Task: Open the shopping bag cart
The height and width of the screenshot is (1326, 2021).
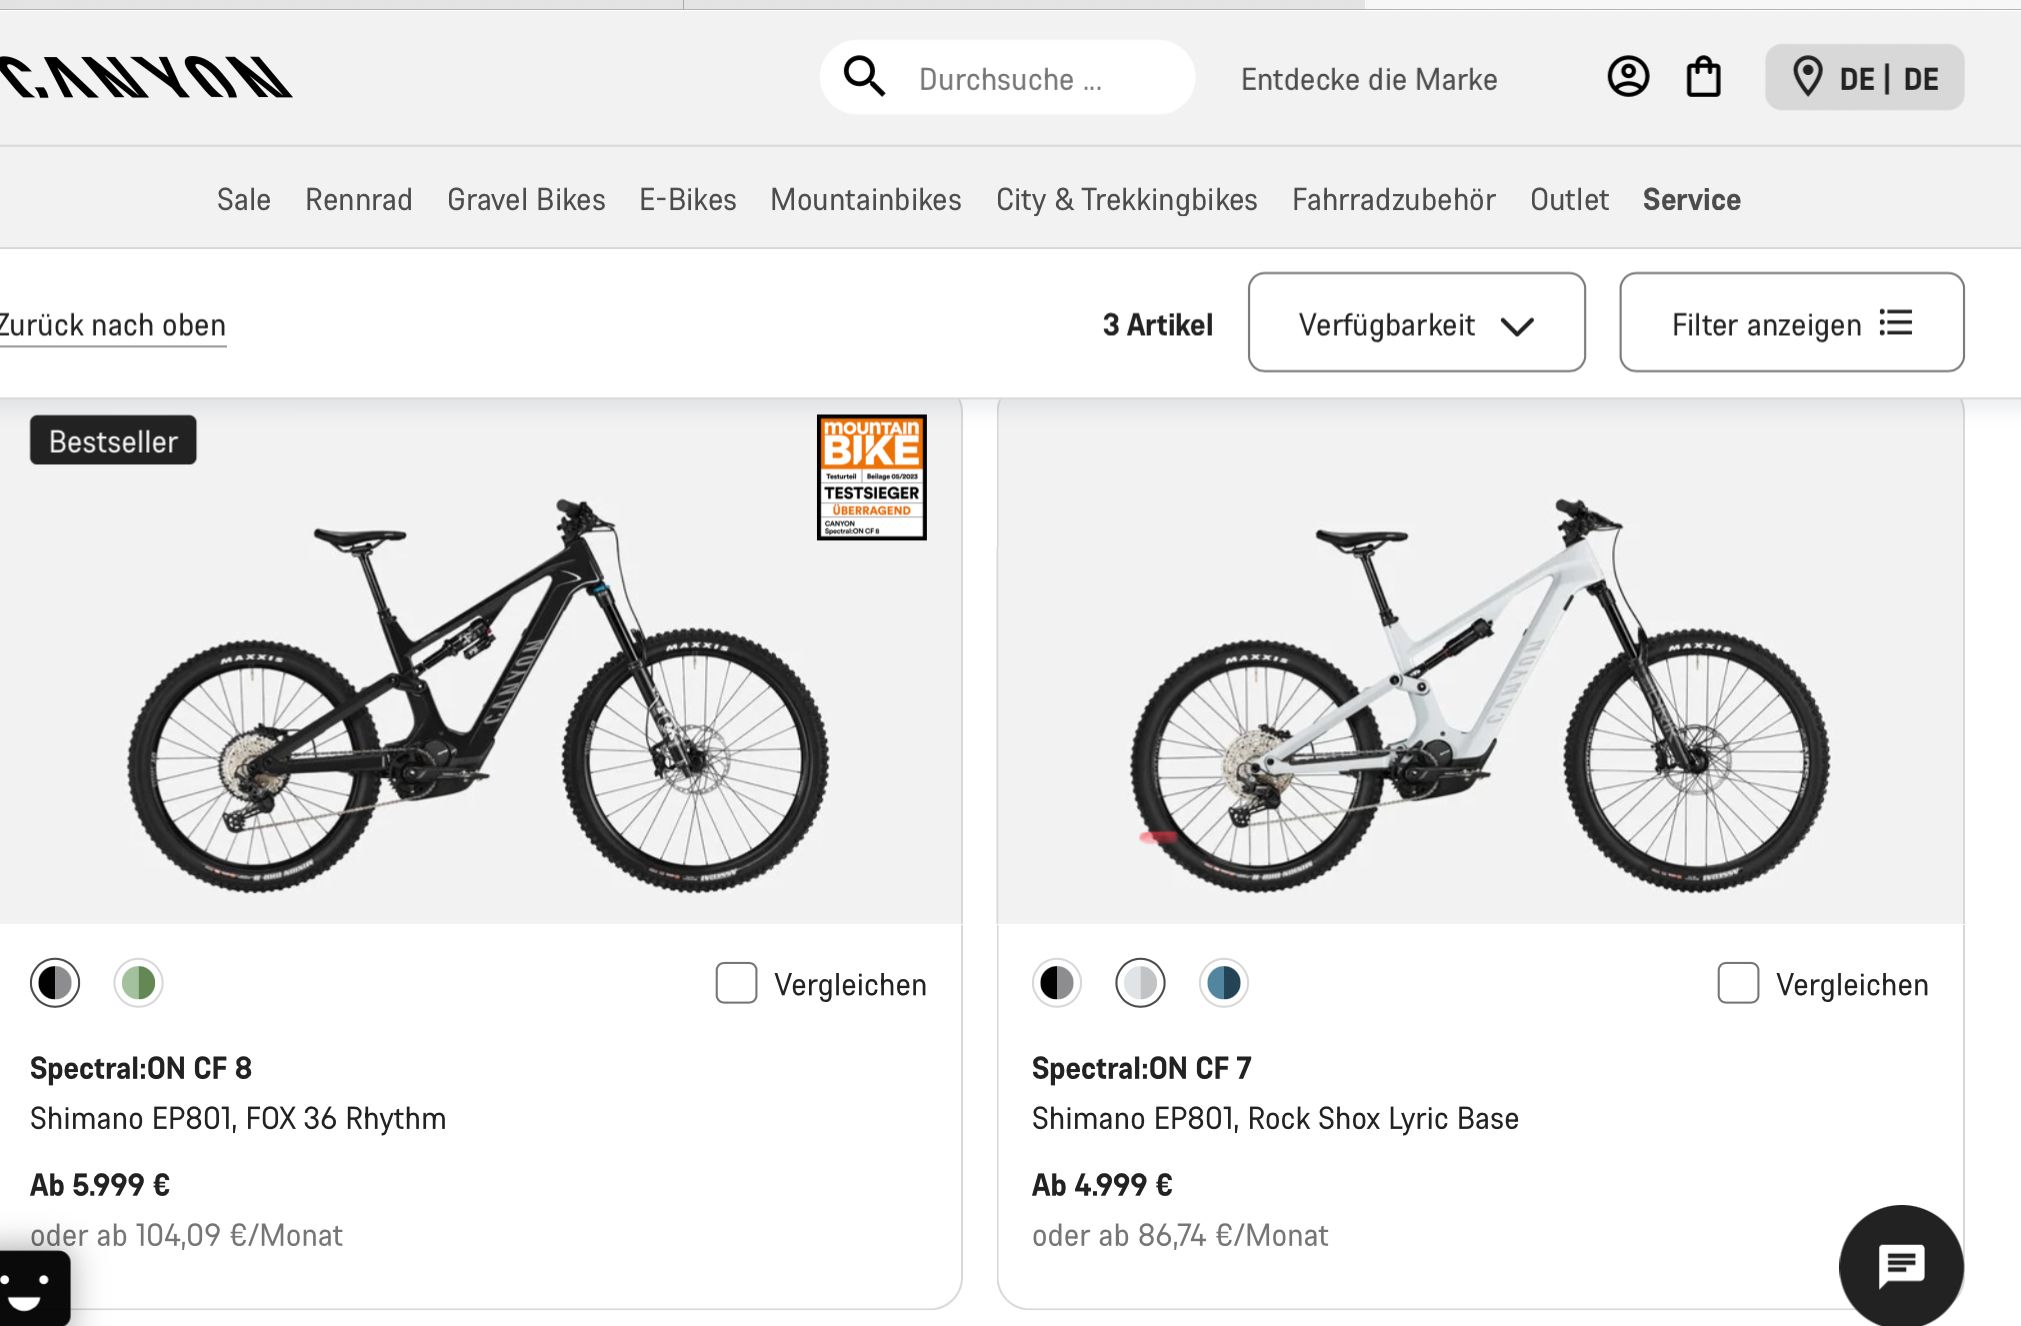Action: pos(1703,77)
